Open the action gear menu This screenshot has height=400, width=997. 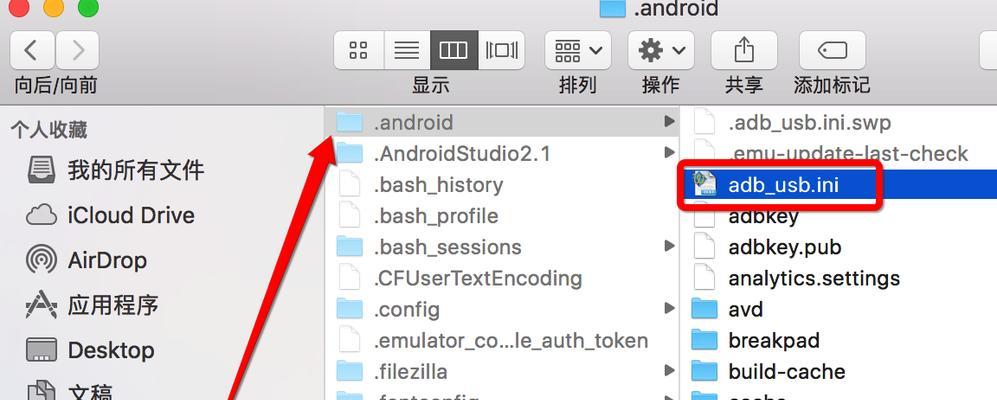(661, 50)
